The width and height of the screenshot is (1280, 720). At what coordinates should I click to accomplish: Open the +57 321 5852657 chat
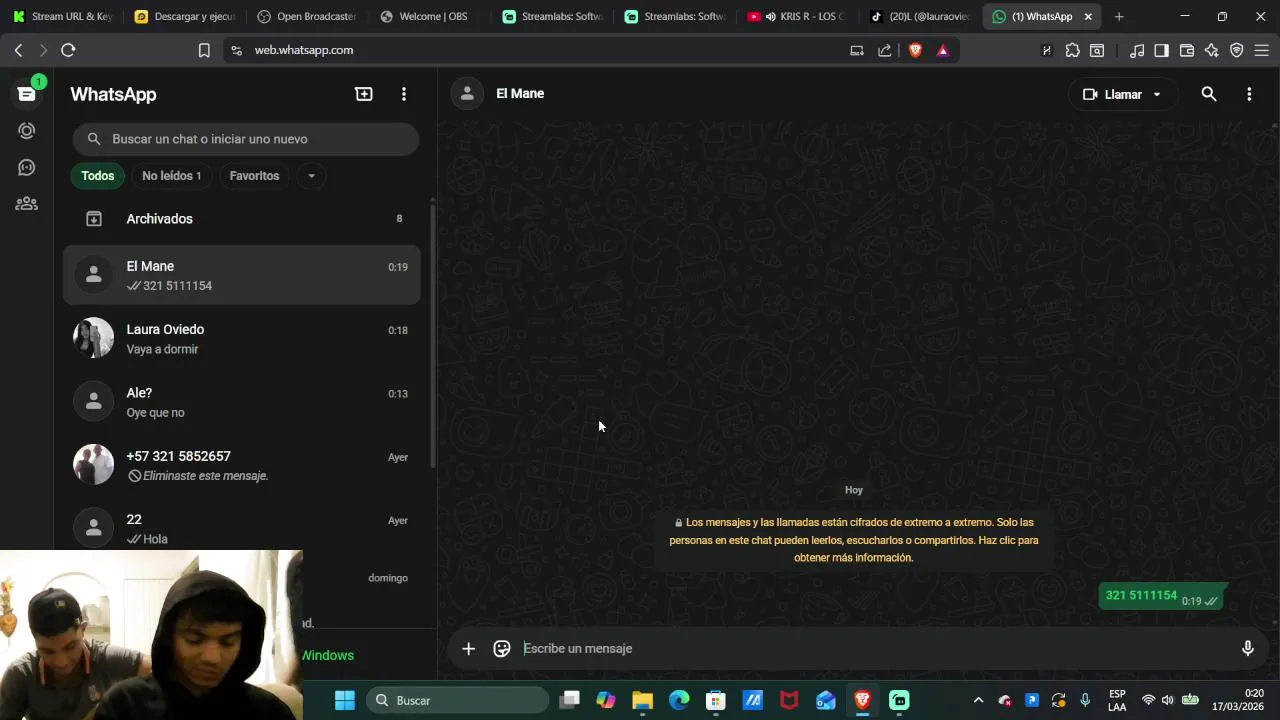coord(242,465)
